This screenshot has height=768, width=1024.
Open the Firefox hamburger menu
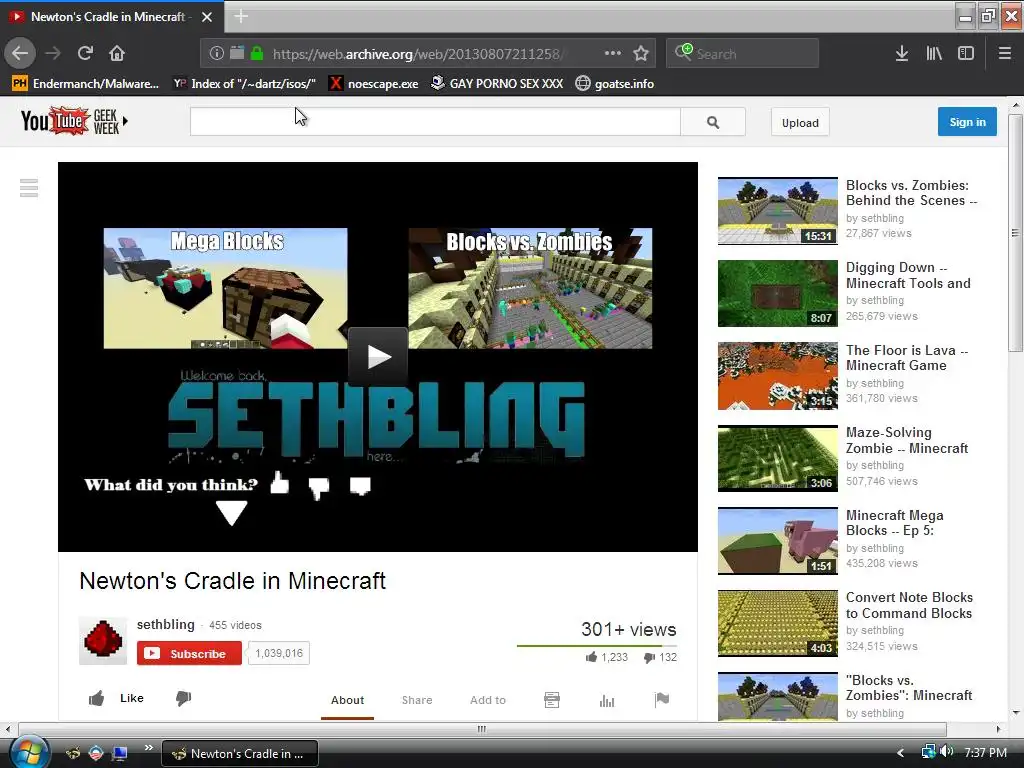click(1005, 53)
